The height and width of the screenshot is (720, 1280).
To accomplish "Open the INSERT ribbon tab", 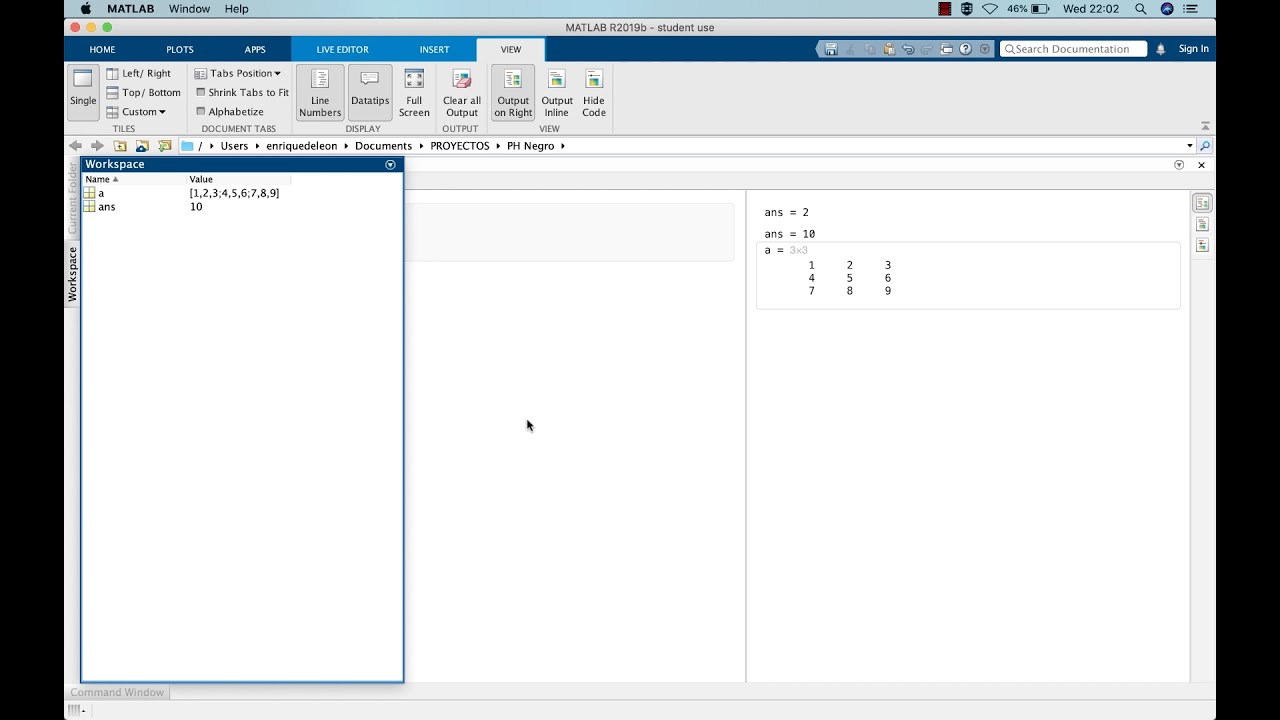I will (x=434, y=49).
